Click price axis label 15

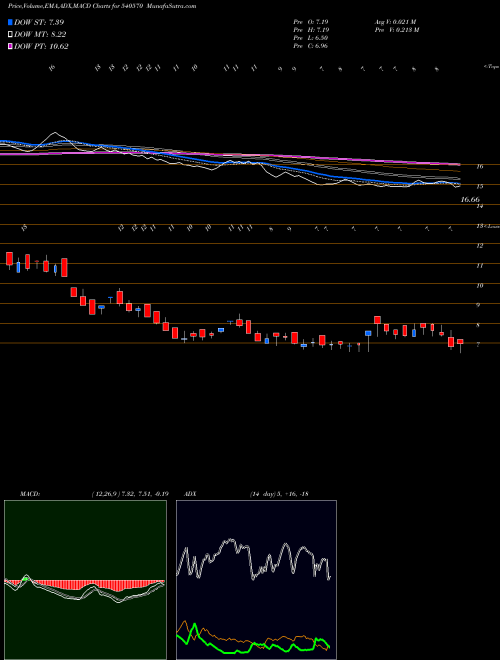tap(479, 186)
